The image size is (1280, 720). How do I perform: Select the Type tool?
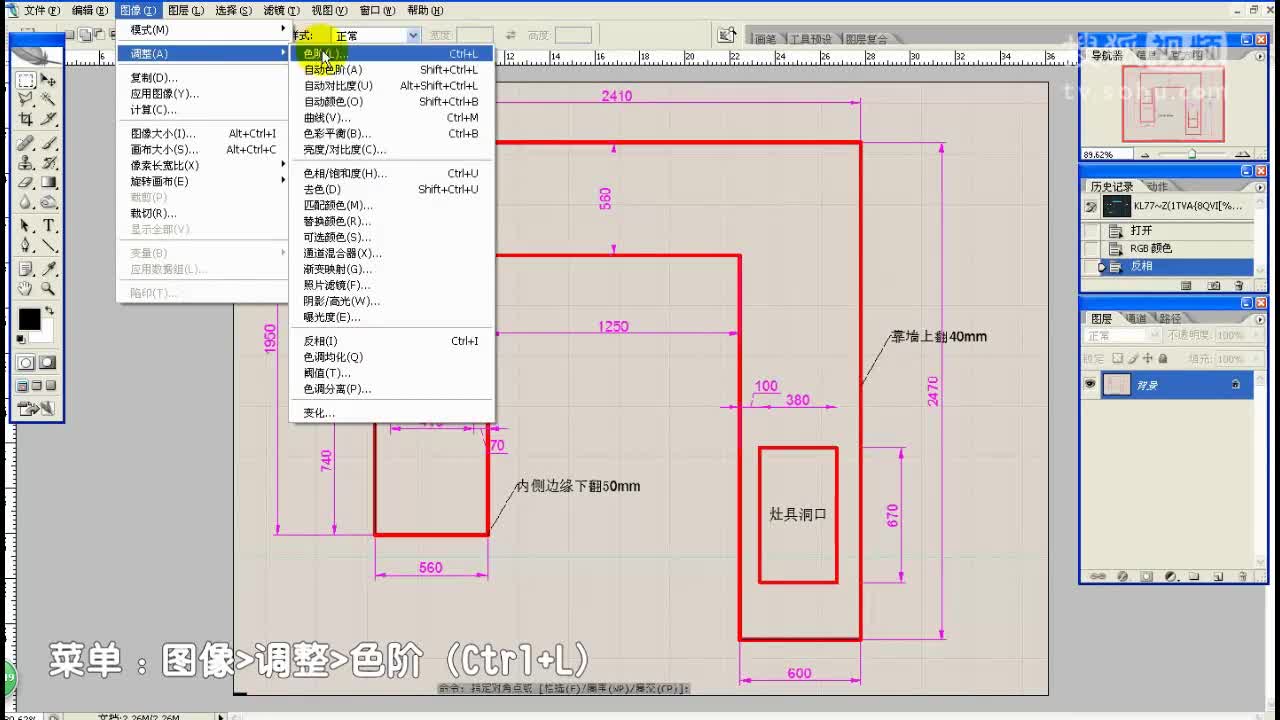[47, 224]
